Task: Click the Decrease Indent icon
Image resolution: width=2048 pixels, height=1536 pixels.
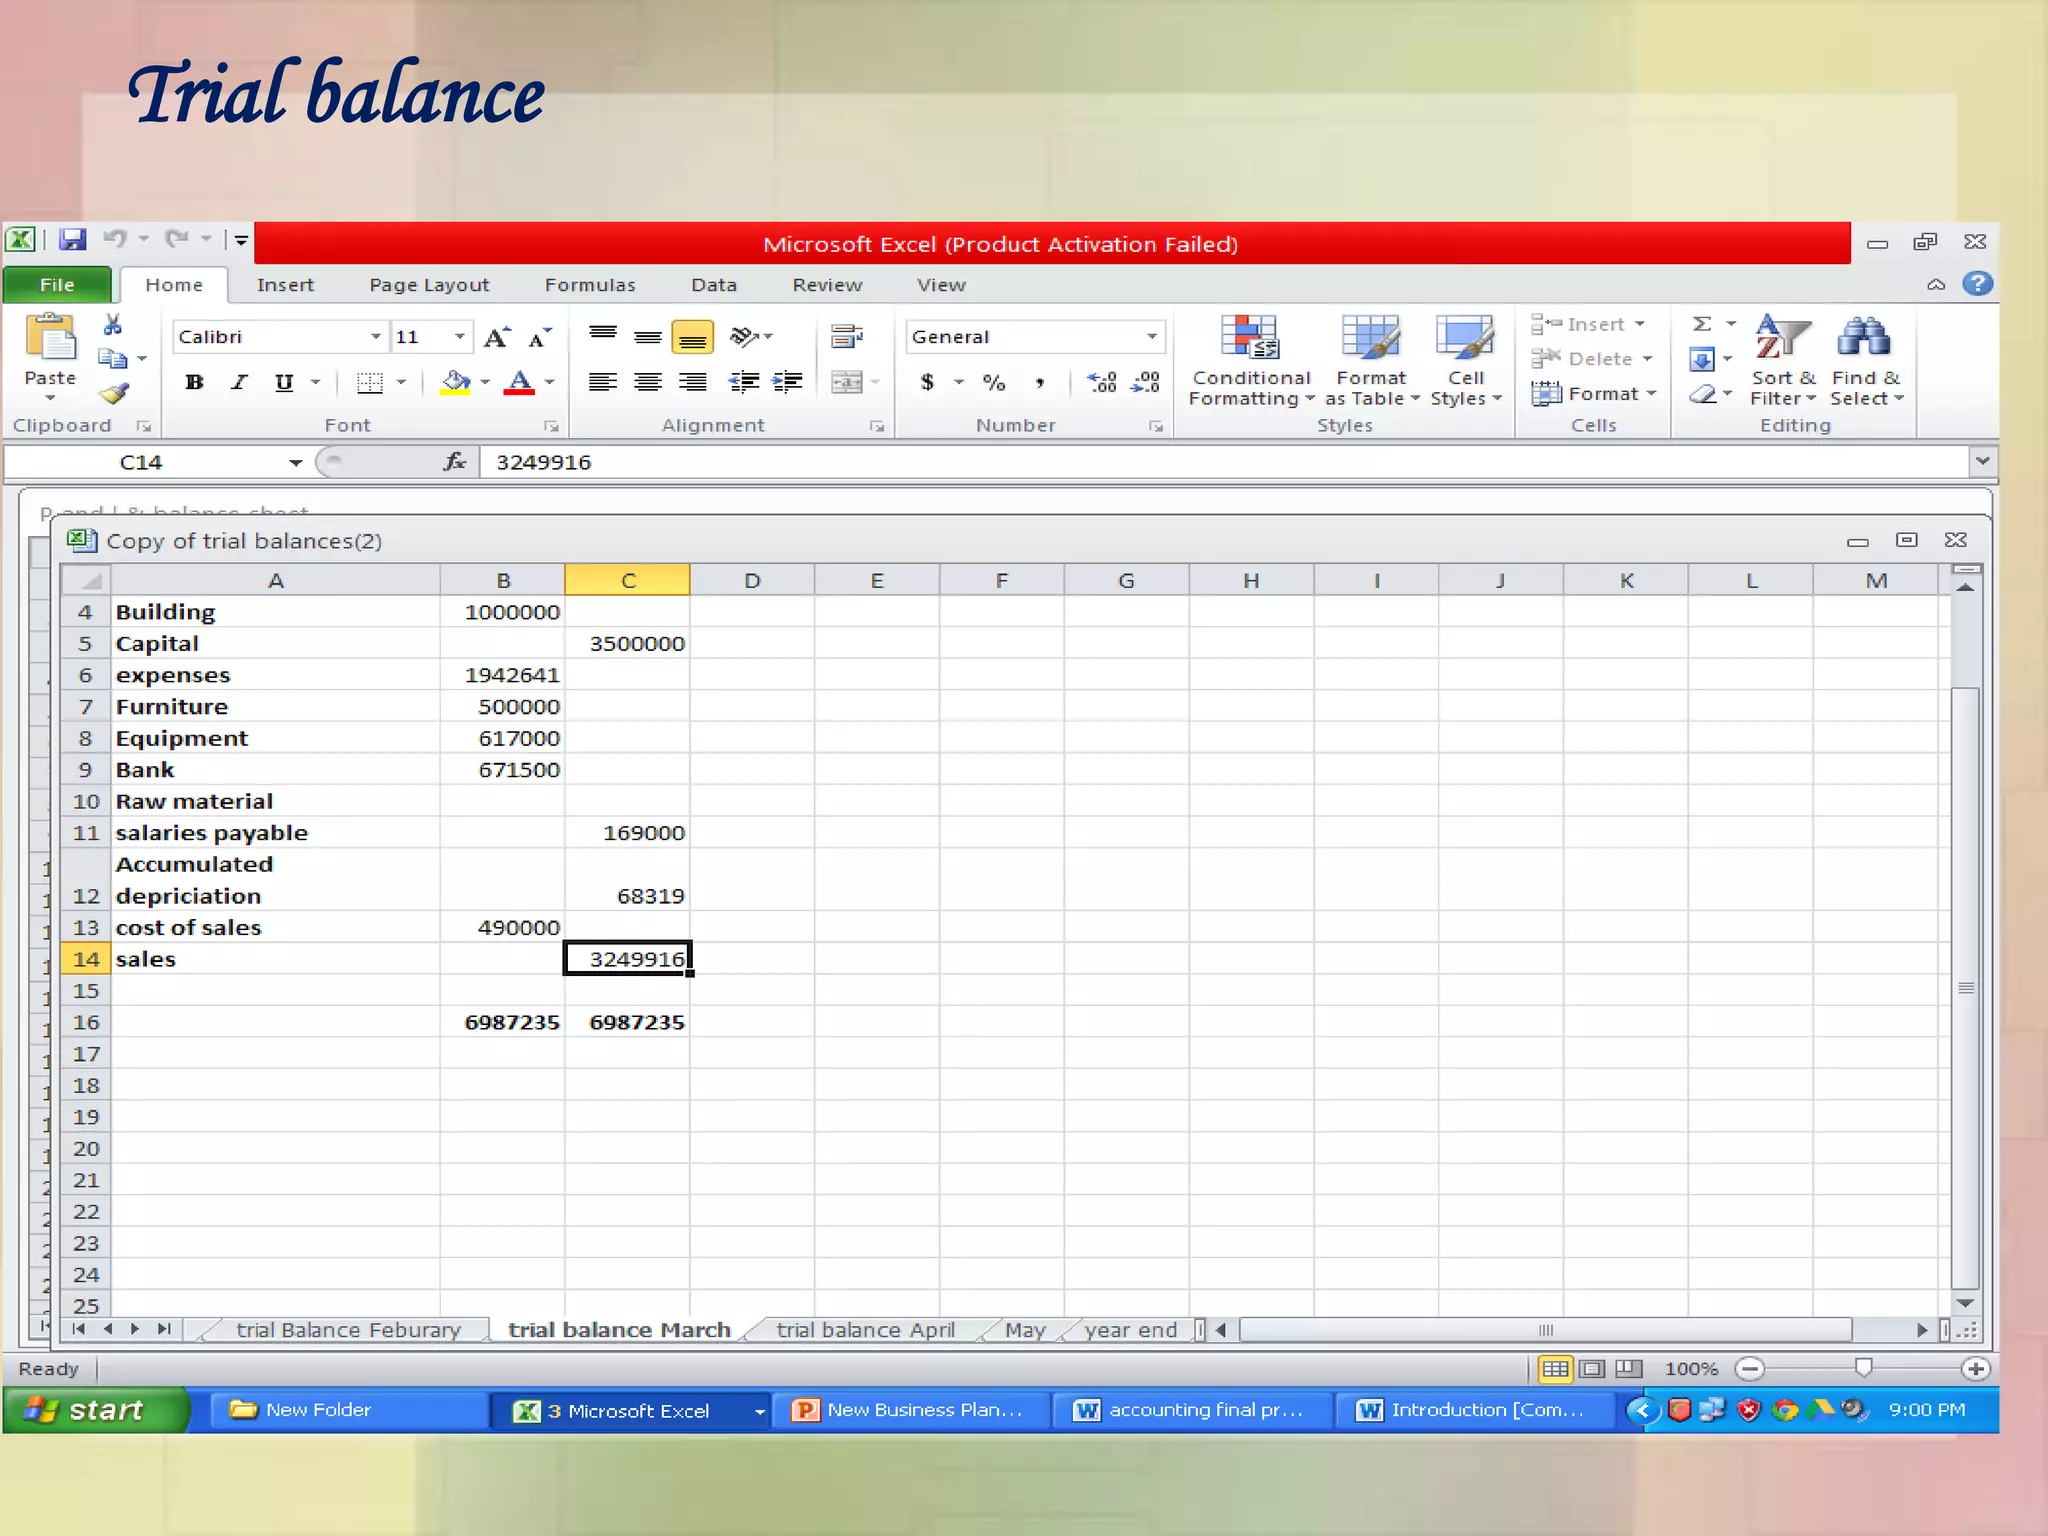Action: pos(743,382)
